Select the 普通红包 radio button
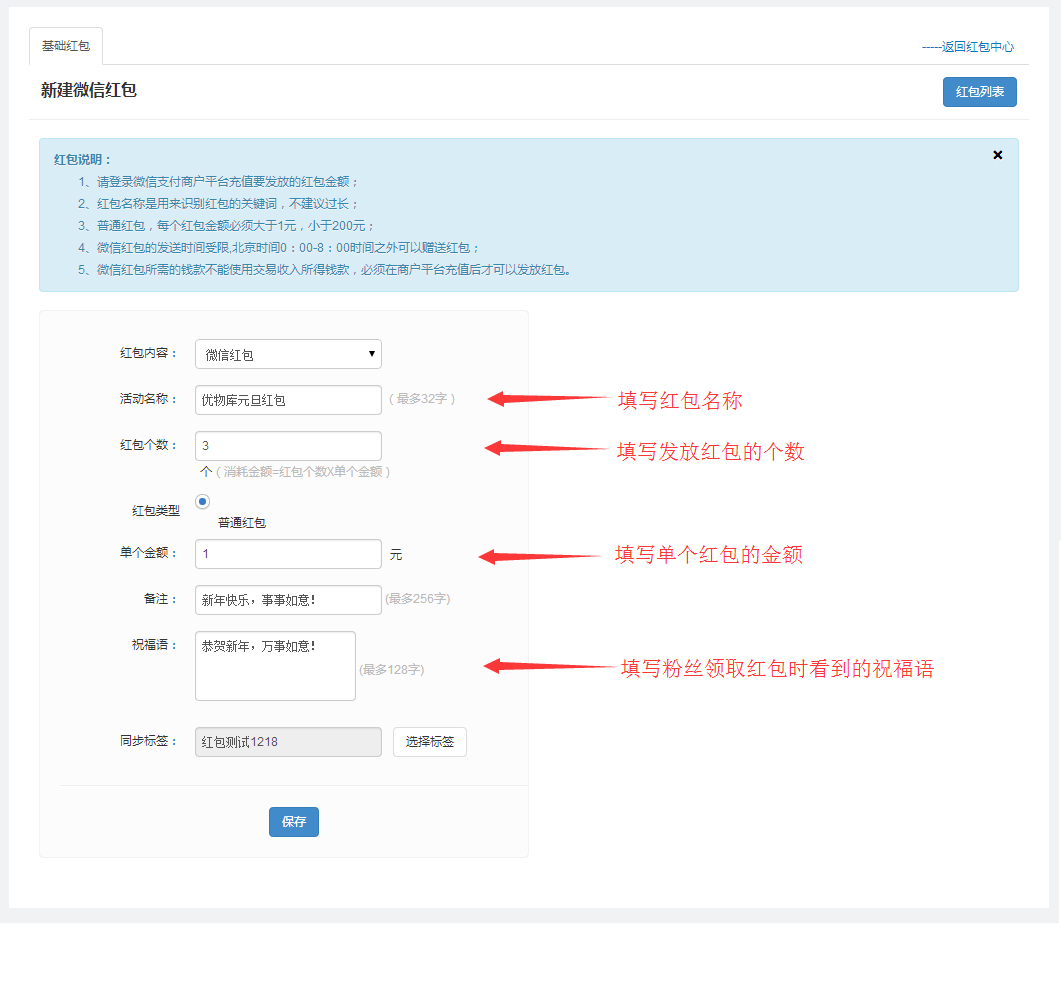The image size is (1061, 1000). coord(202,502)
